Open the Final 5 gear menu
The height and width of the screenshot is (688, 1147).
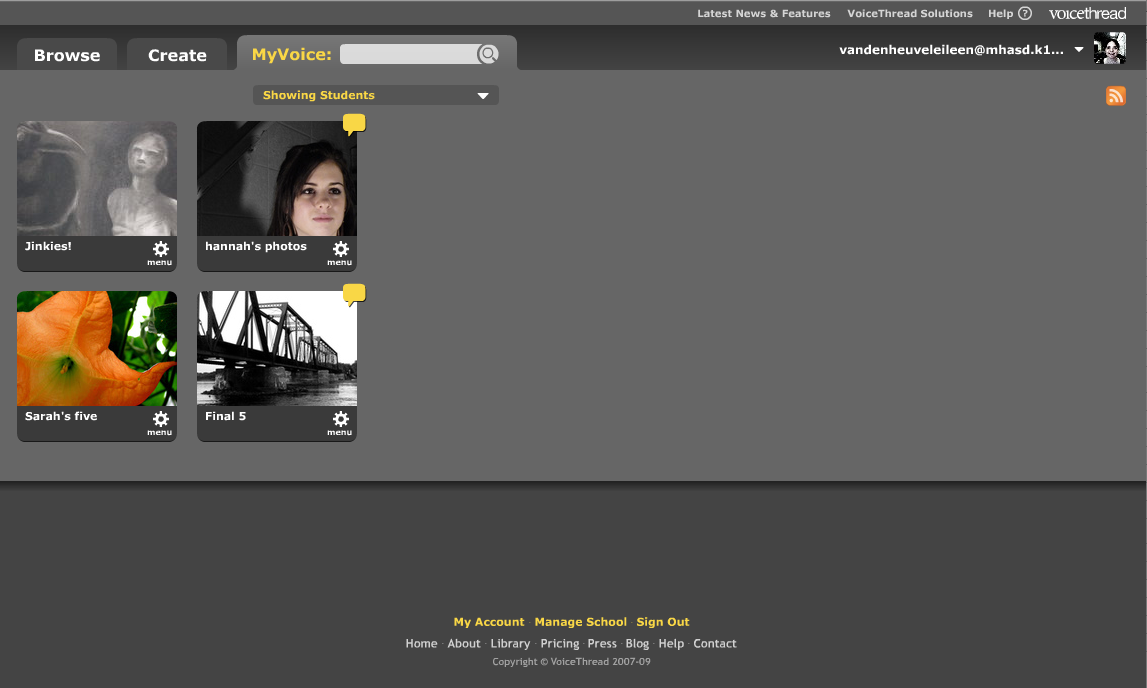point(340,420)
